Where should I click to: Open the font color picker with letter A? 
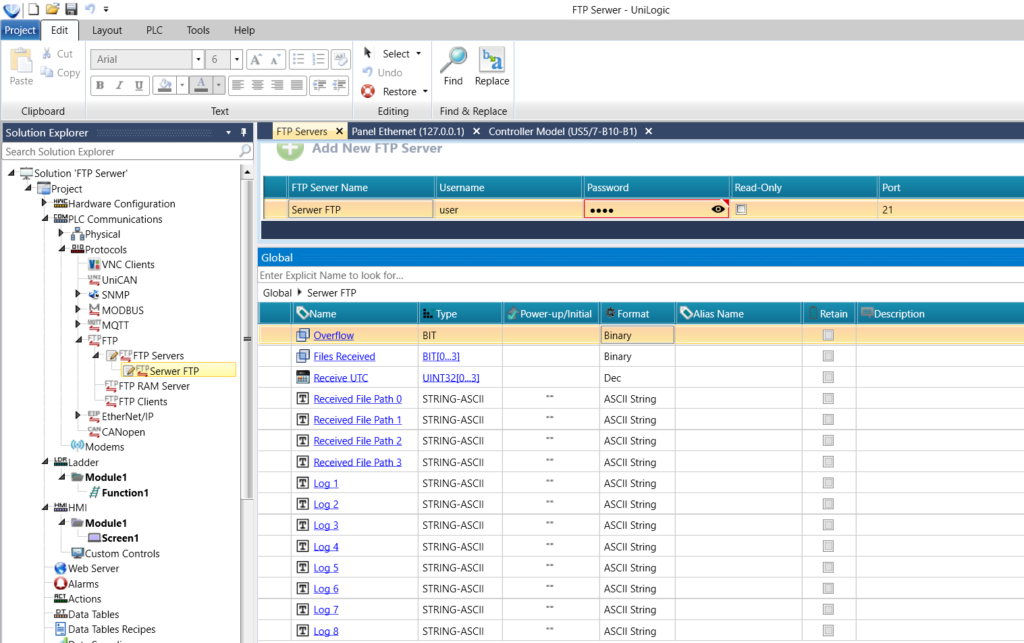201,86
